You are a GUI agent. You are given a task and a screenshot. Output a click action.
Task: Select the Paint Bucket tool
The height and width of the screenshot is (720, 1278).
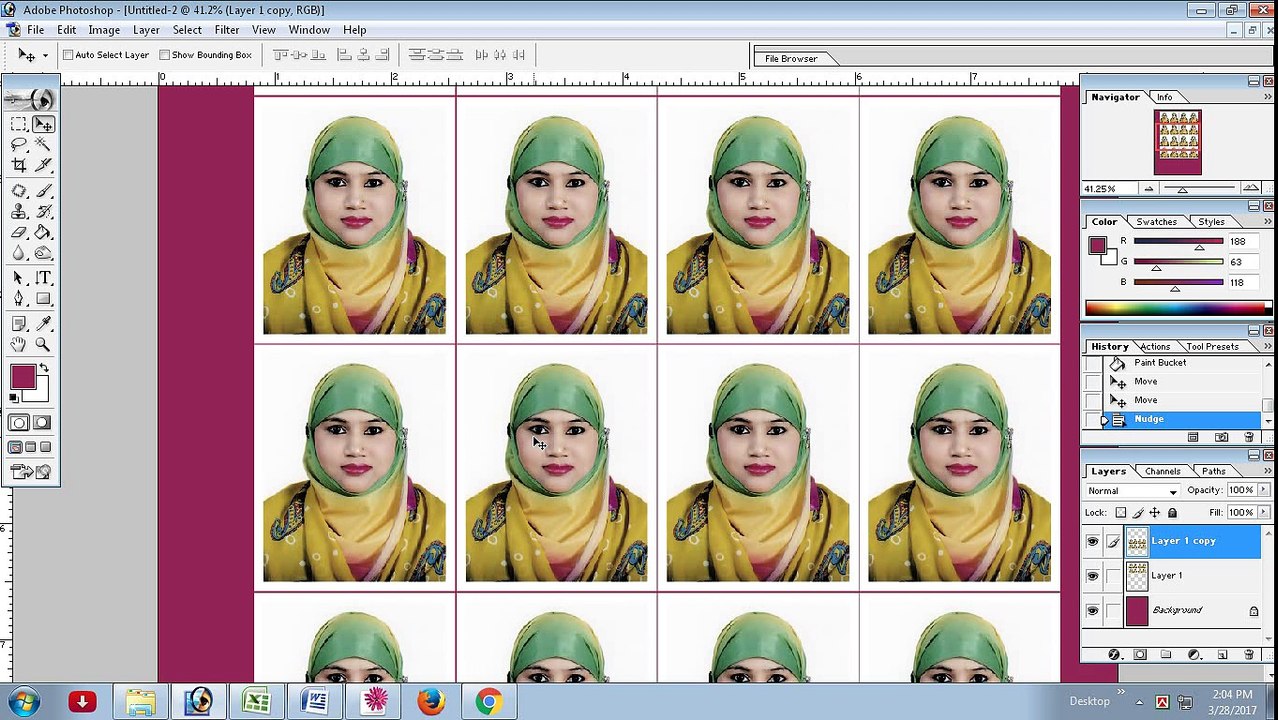(43, 232)
